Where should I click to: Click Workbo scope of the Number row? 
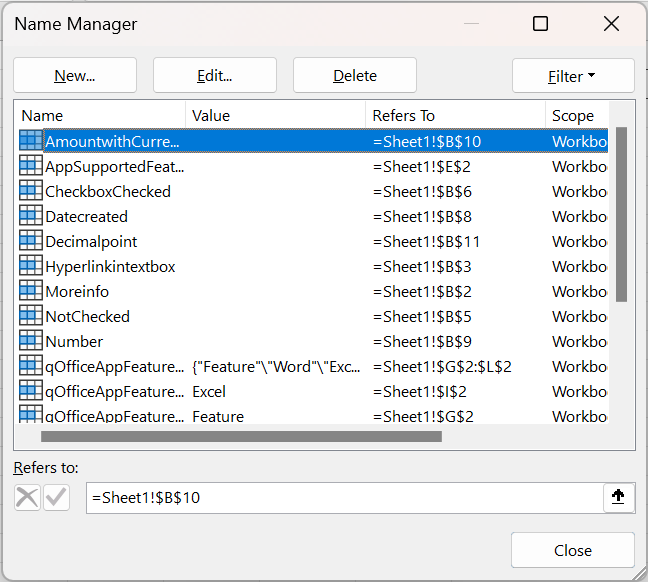tap(579, 341)
